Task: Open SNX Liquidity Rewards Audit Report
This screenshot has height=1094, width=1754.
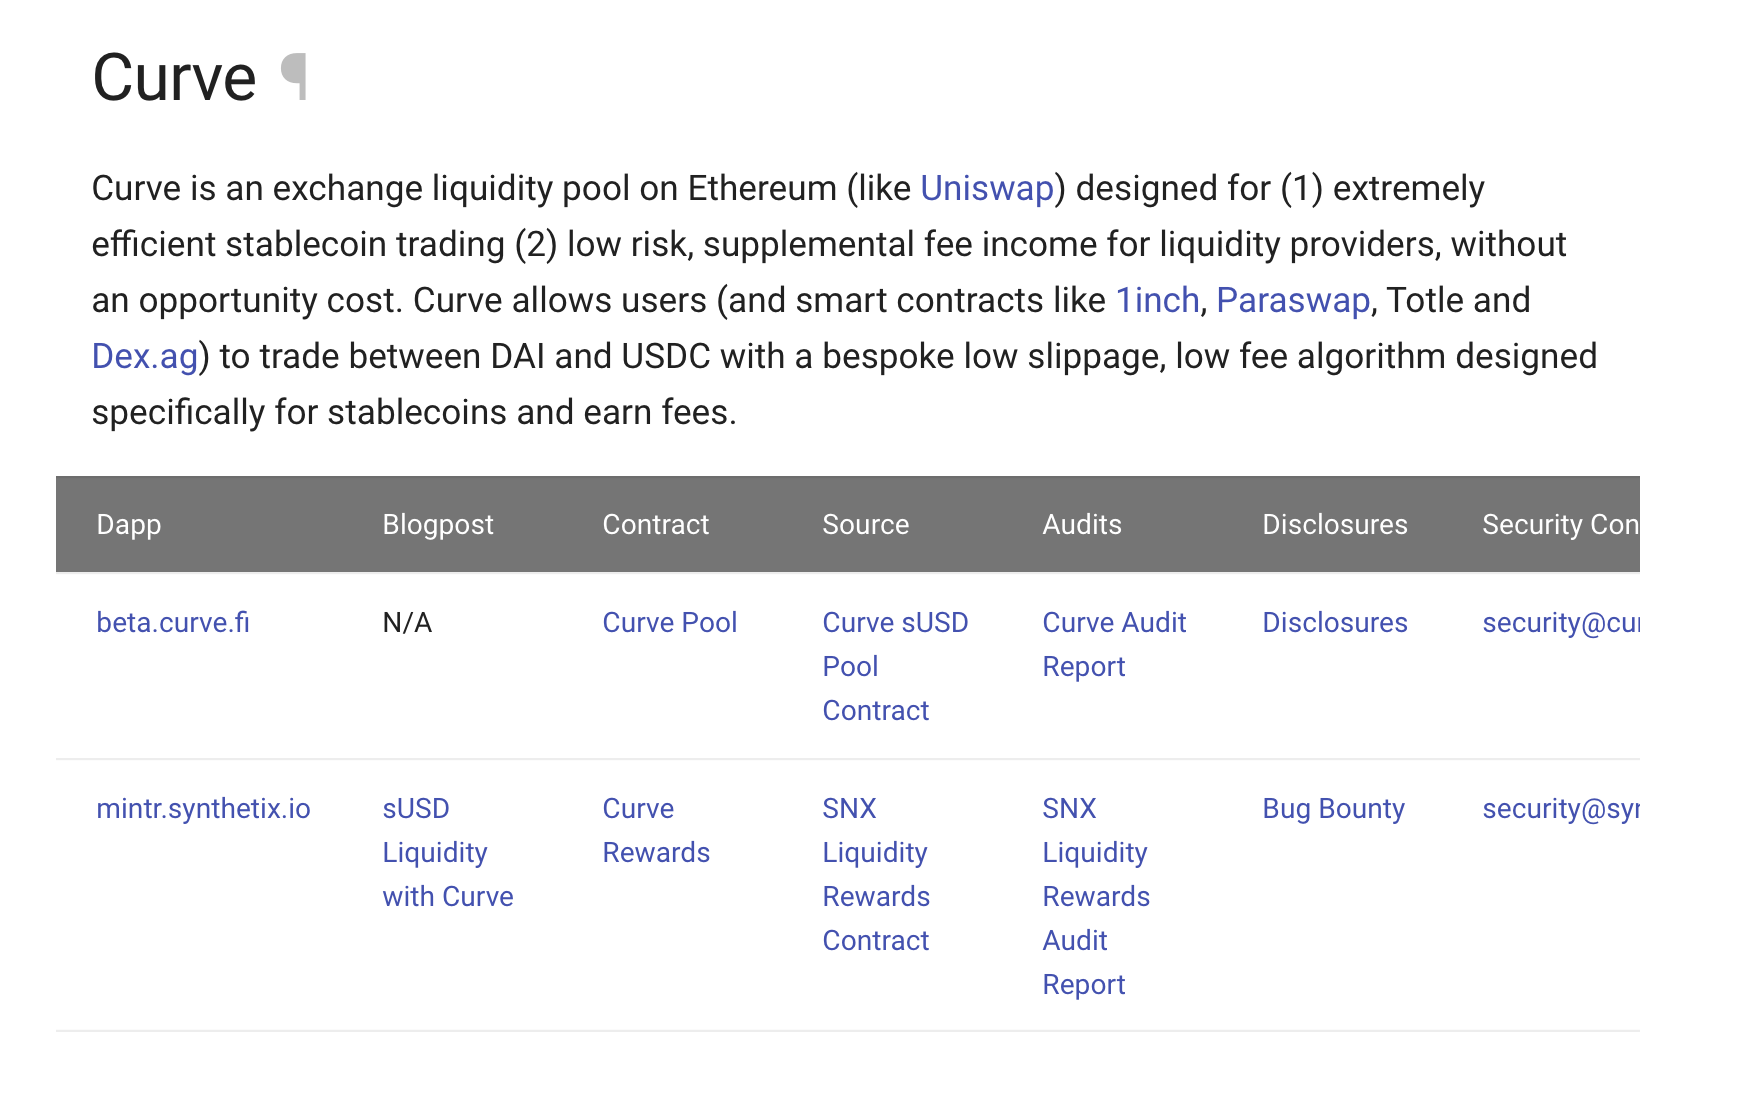Action: point(1095,896)
